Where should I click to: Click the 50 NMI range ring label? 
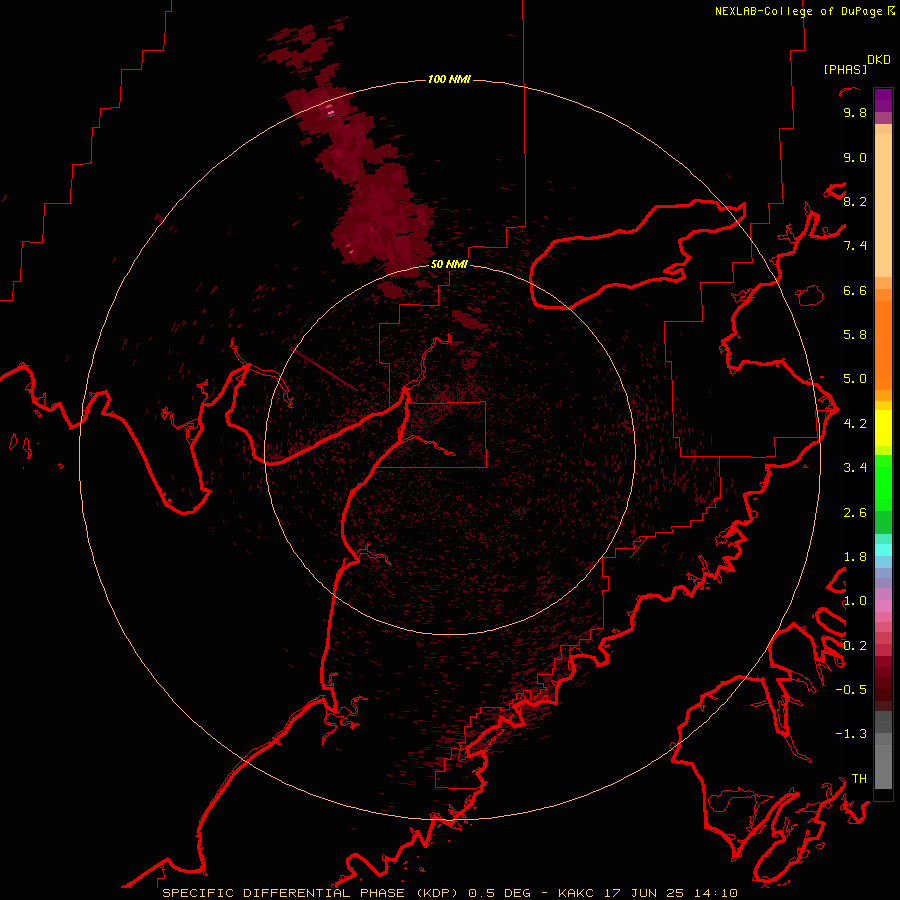[x=449, y=264]
